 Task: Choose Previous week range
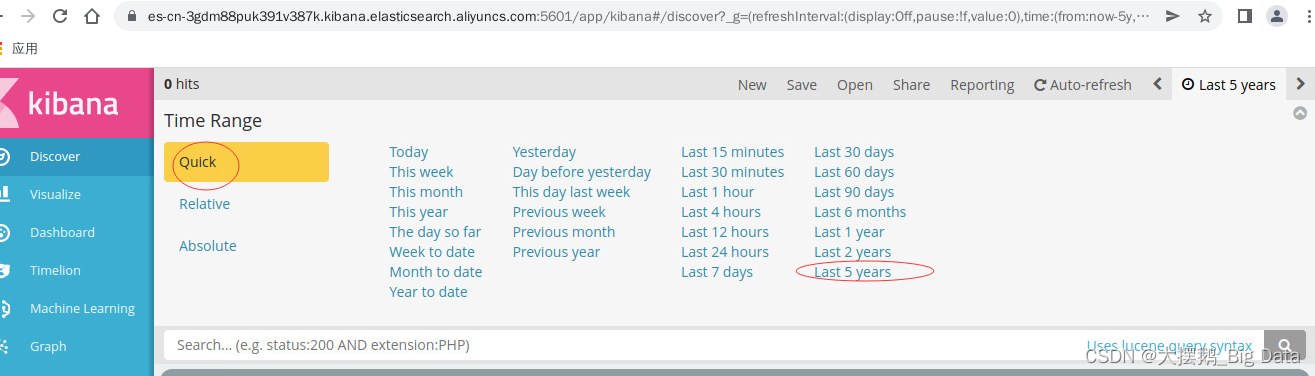tap(559, 212)
